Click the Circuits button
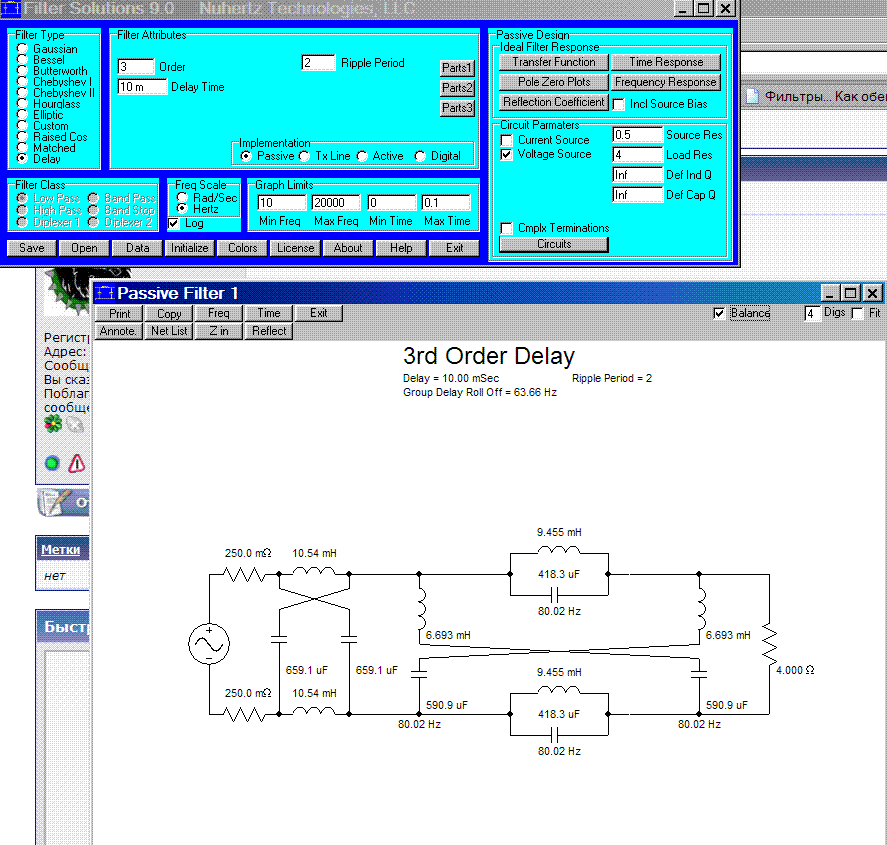Viewport: 887px width, 845px height. coord(553,244)
